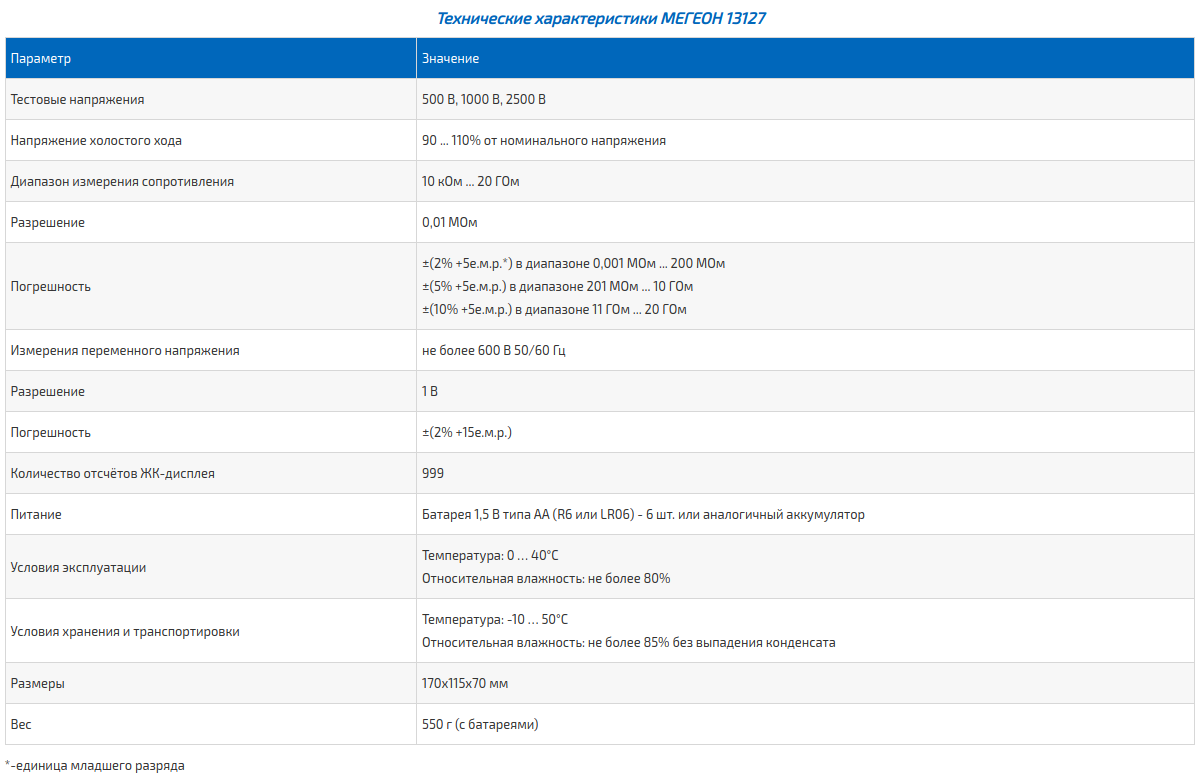Click 'Диапазон измерения сопротивления' cell

[x=210, y=181]
